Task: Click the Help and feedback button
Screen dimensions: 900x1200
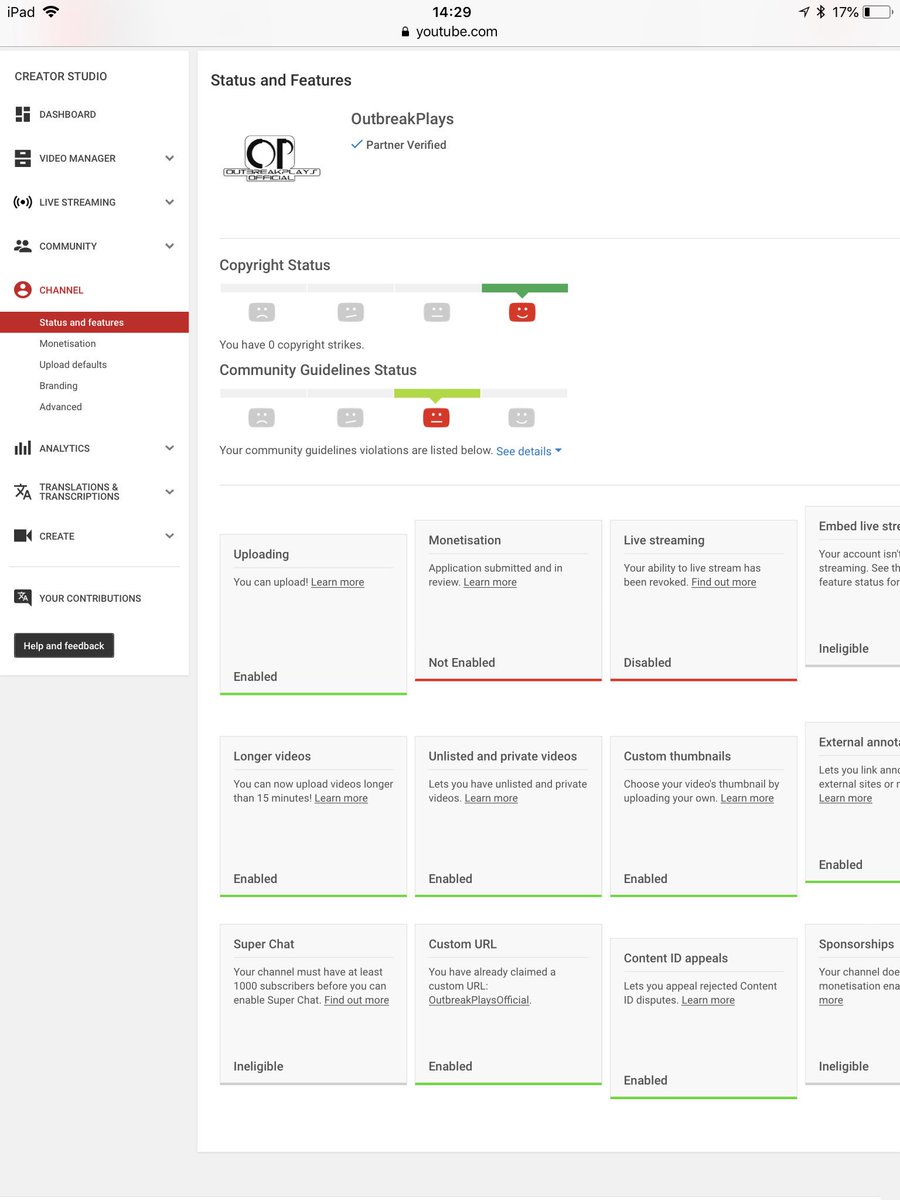Action: pos(64,646)
